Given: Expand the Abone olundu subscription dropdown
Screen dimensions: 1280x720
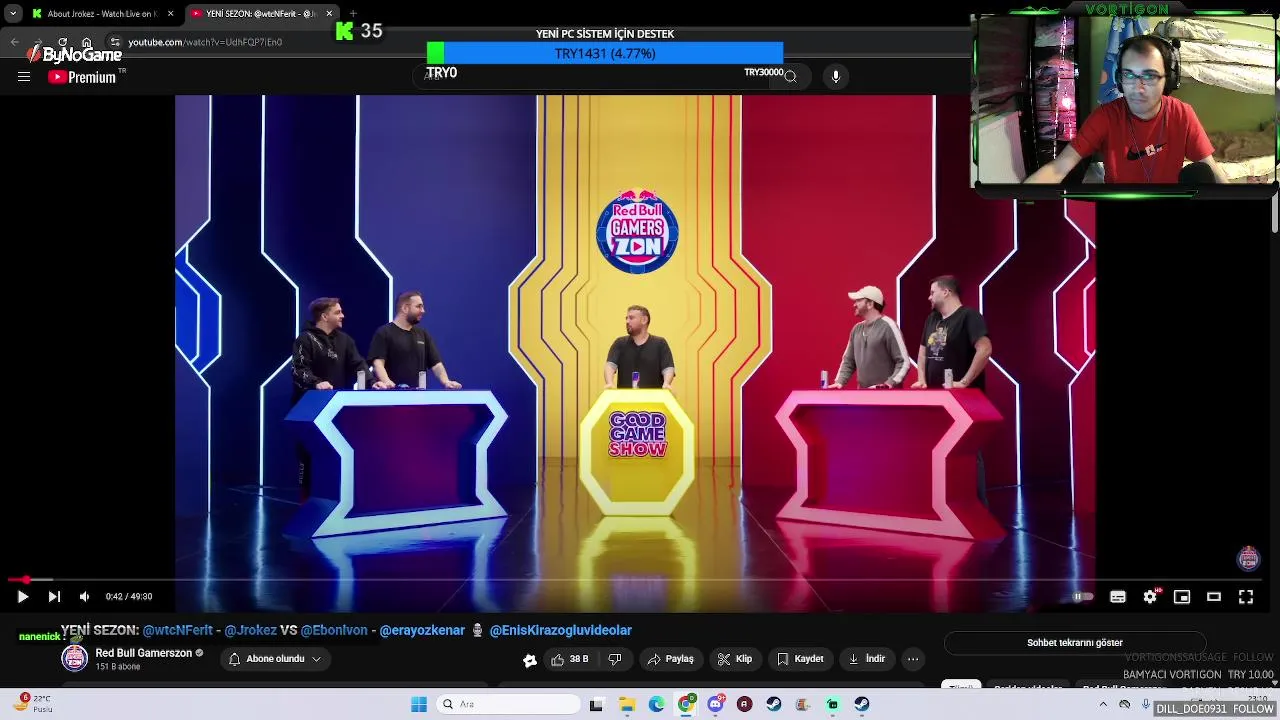Looking at the screenshot, I should click(275, 659).
